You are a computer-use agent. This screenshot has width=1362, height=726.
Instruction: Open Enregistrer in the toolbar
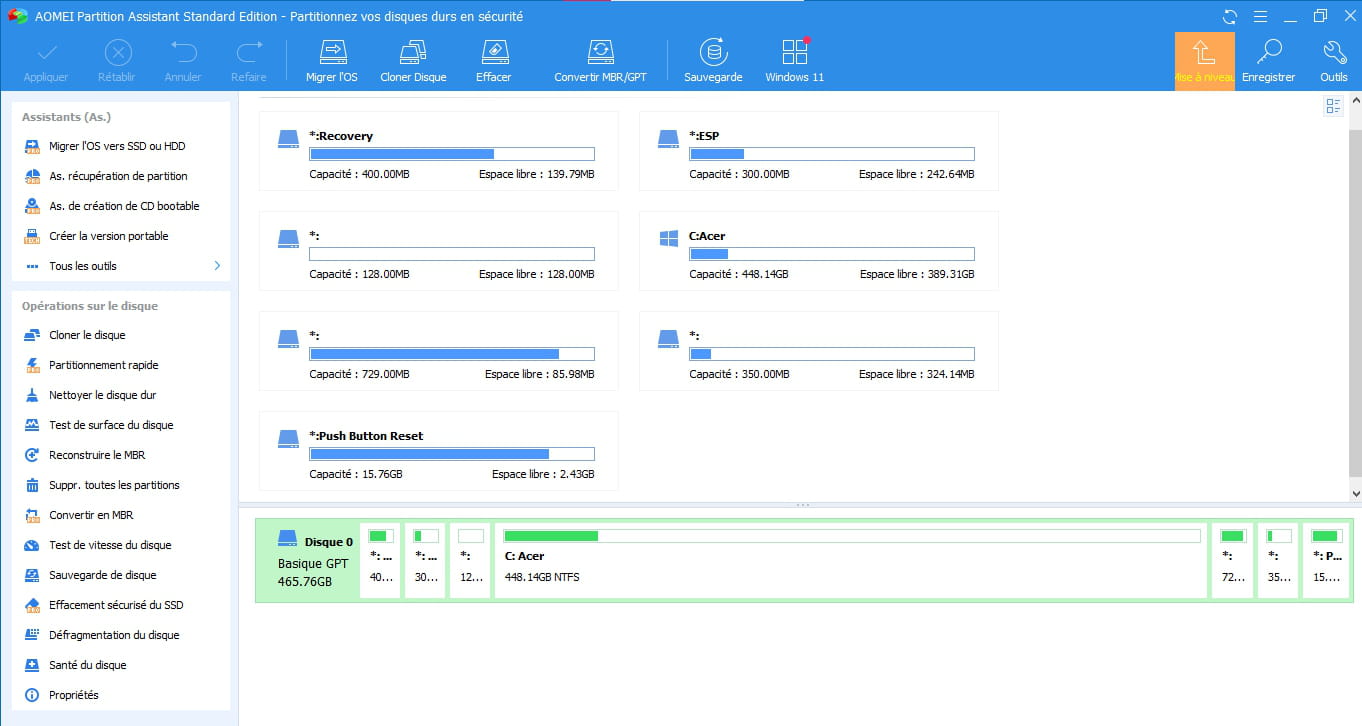(x=1269, y=61)
